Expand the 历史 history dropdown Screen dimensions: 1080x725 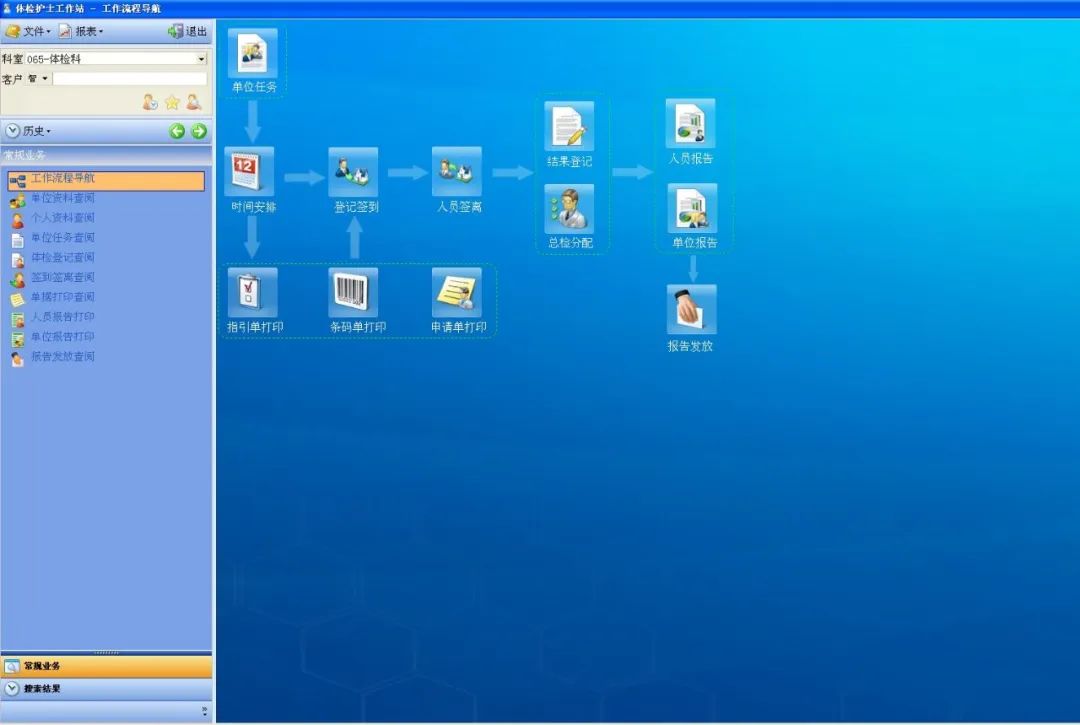tap(30, 131)
